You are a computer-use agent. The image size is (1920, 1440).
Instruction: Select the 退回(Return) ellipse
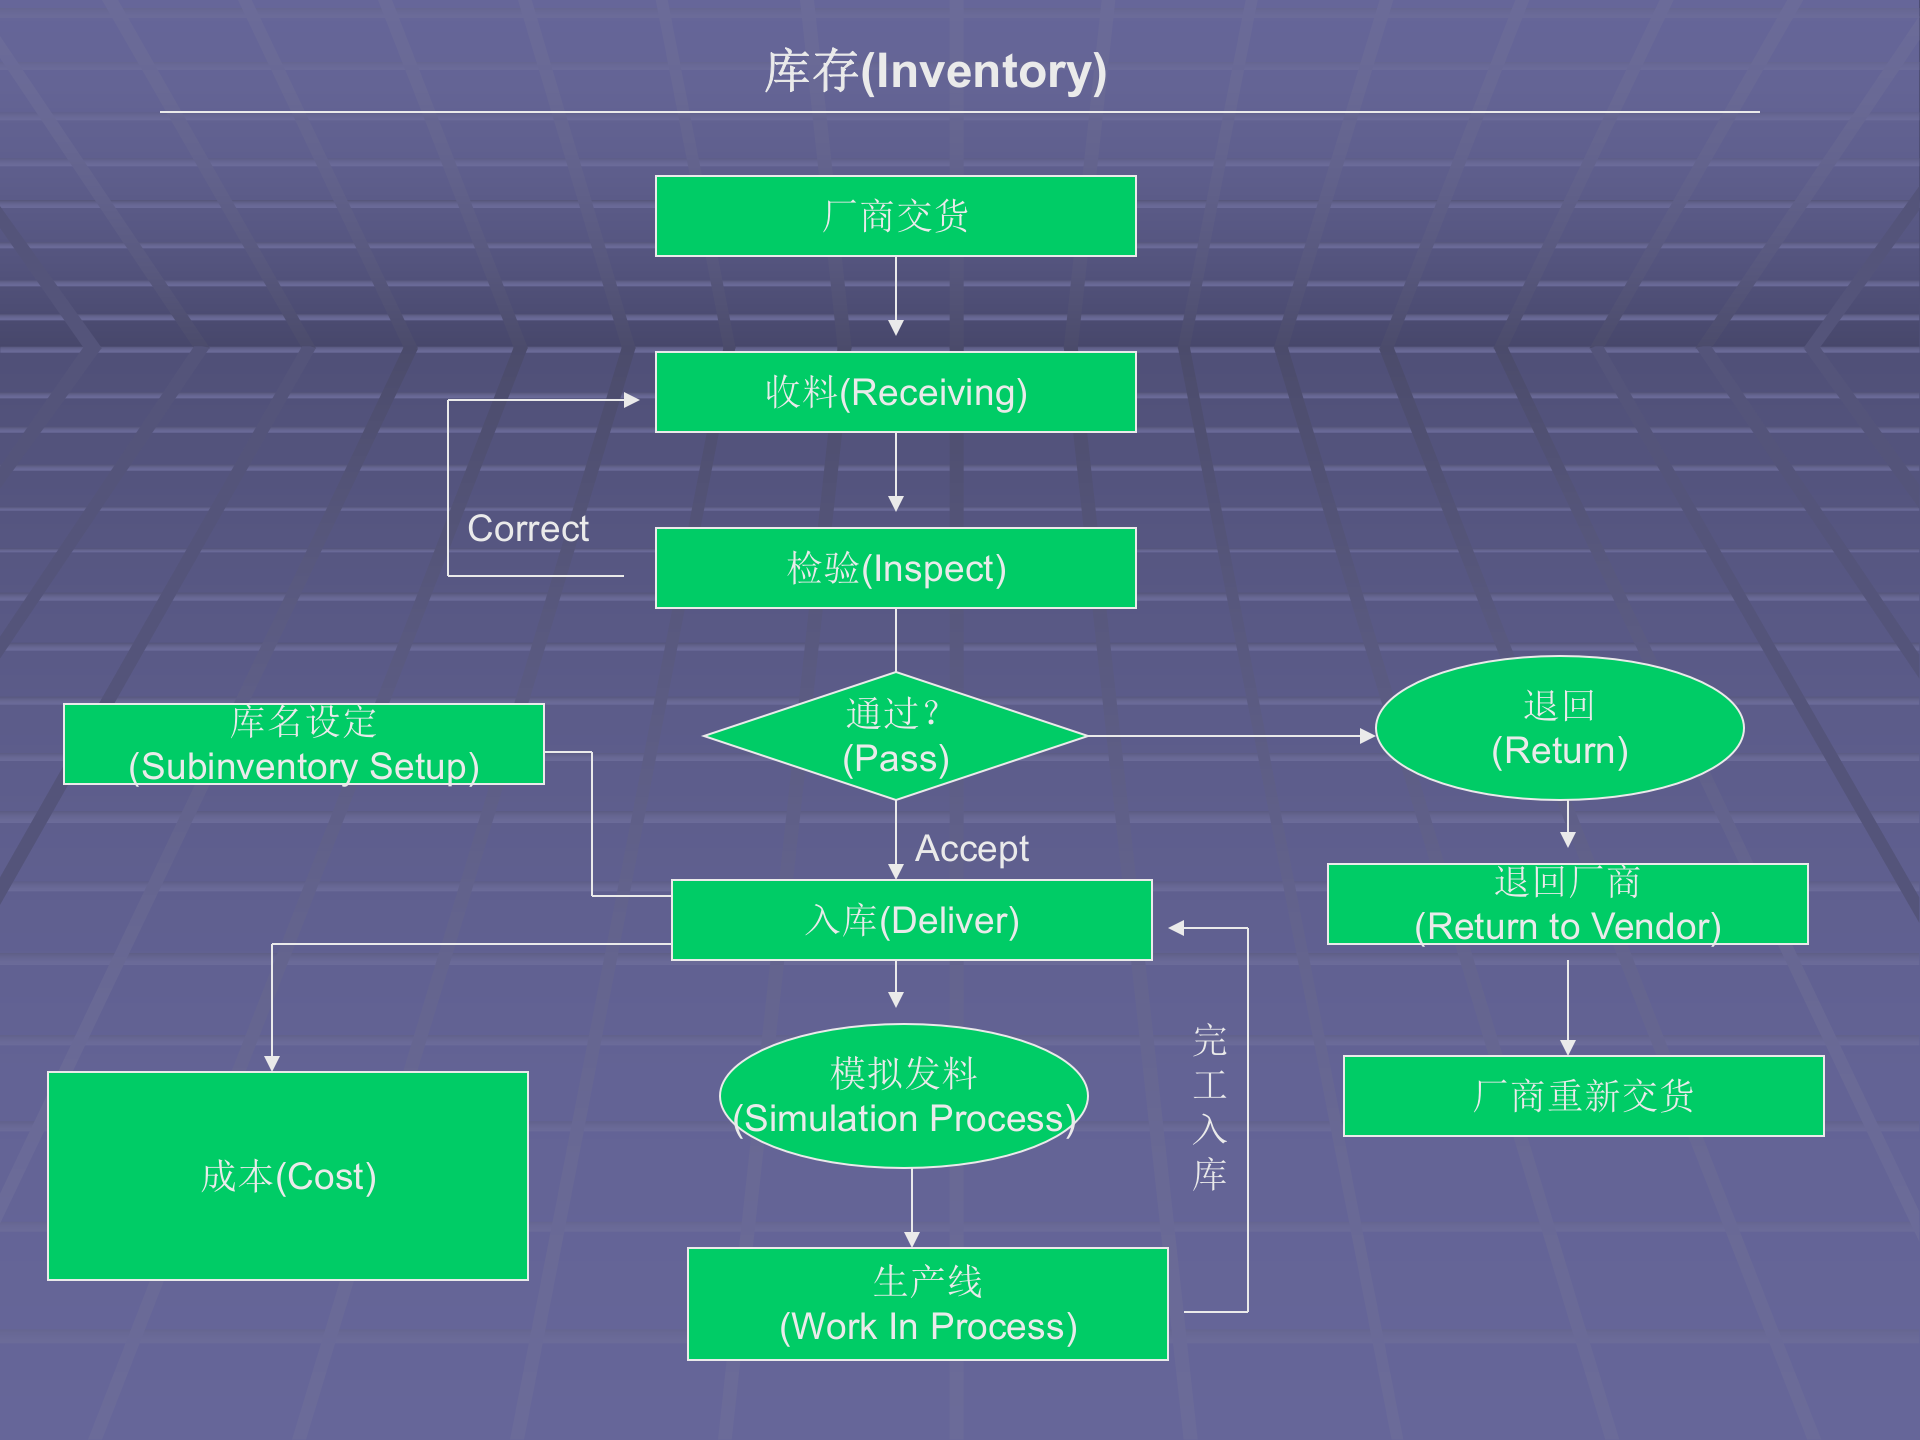(1559, 728)
